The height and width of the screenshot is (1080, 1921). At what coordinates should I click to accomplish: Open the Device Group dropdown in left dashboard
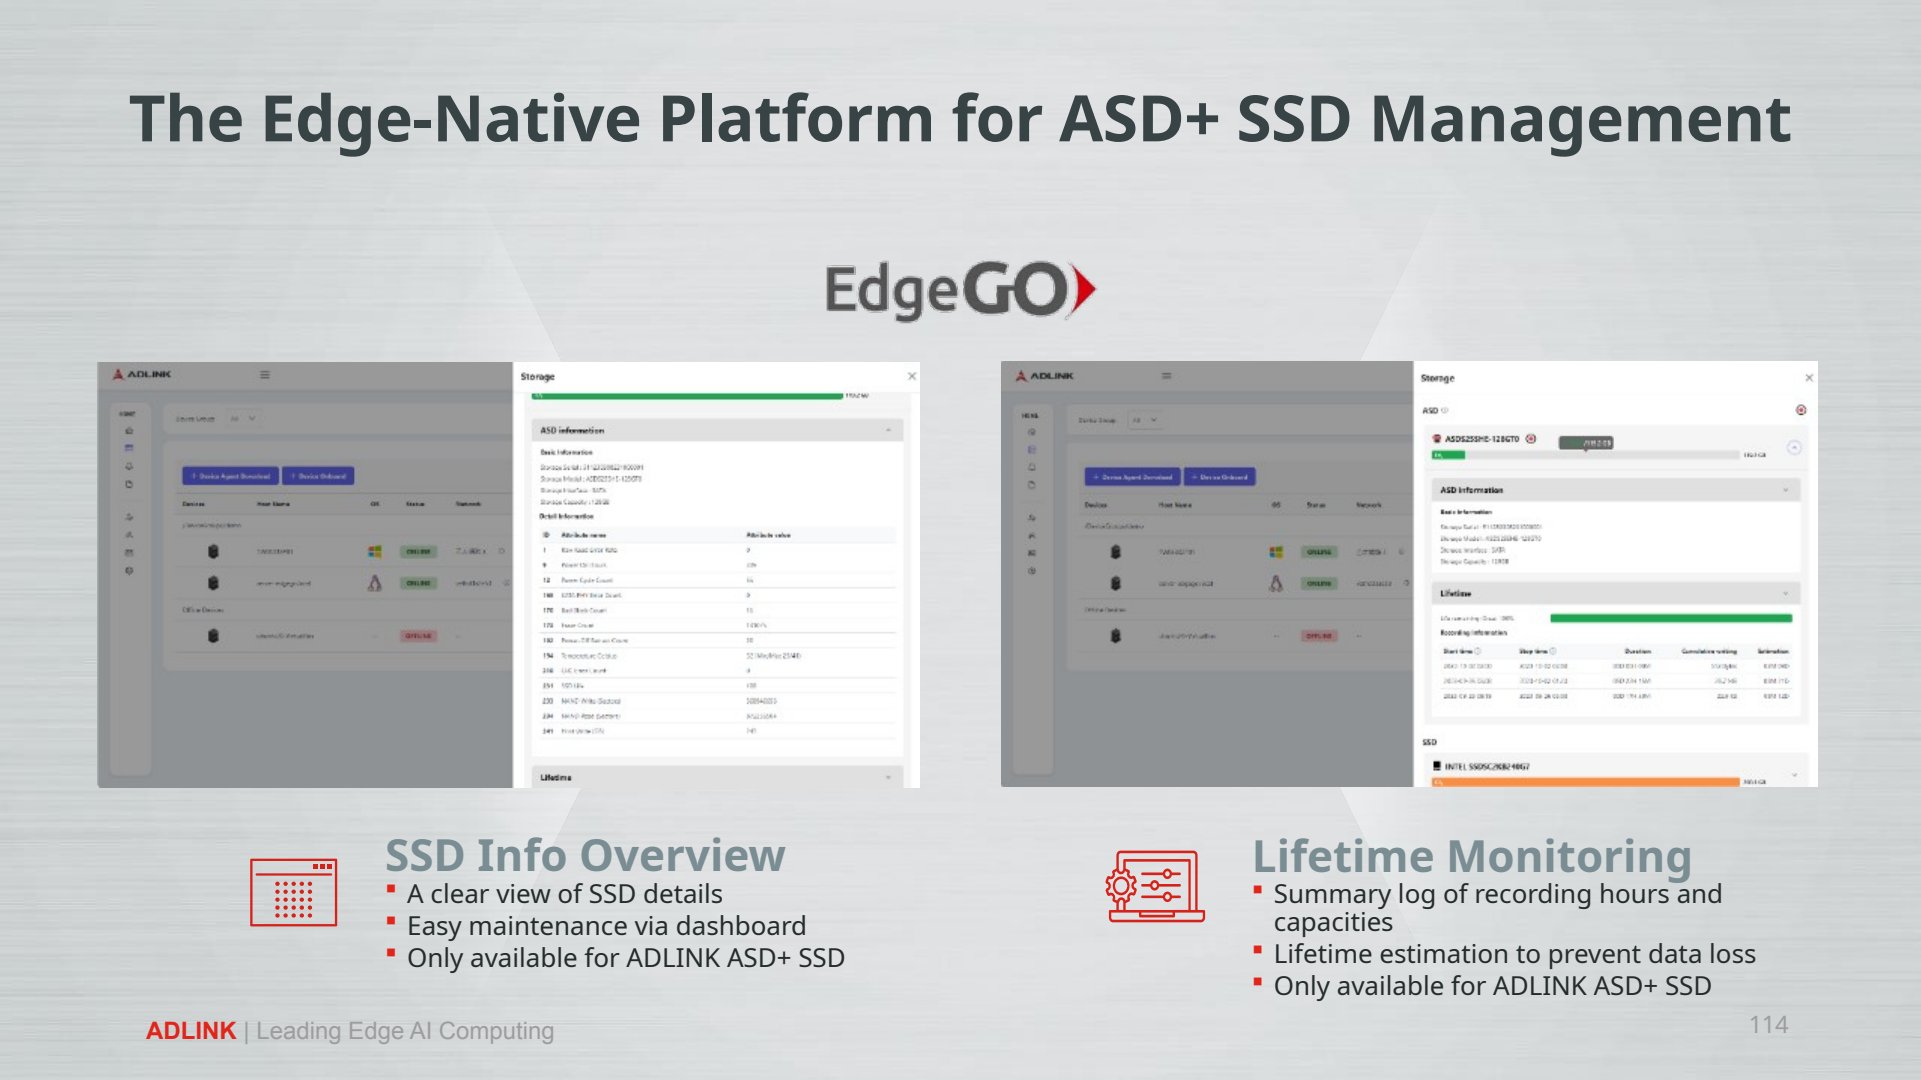point(243,419)
